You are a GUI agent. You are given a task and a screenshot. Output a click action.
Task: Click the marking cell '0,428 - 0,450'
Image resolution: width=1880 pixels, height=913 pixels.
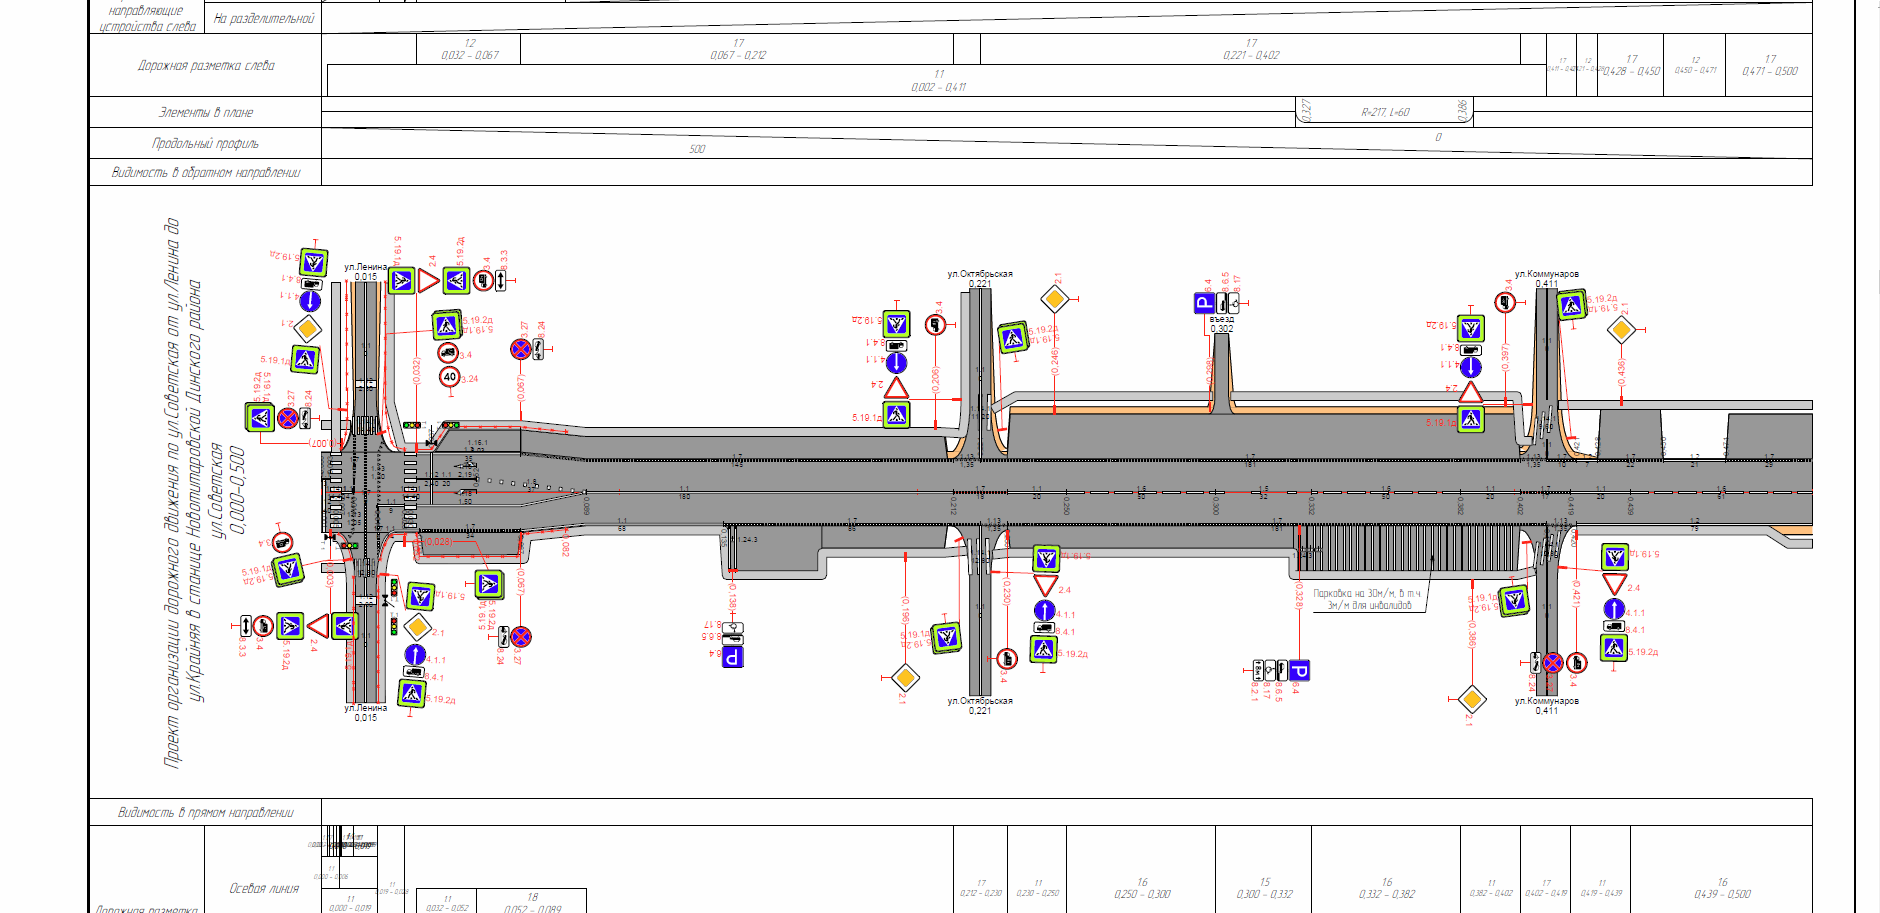pyautogui.click(x=1631, y=71)
